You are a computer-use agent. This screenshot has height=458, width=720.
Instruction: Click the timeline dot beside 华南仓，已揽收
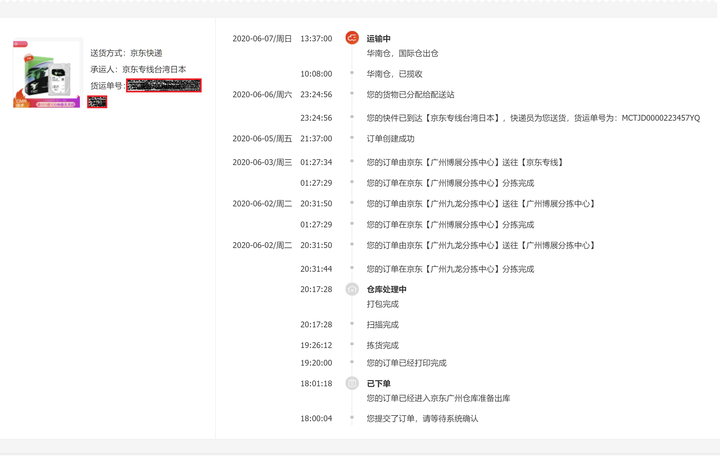352,73
